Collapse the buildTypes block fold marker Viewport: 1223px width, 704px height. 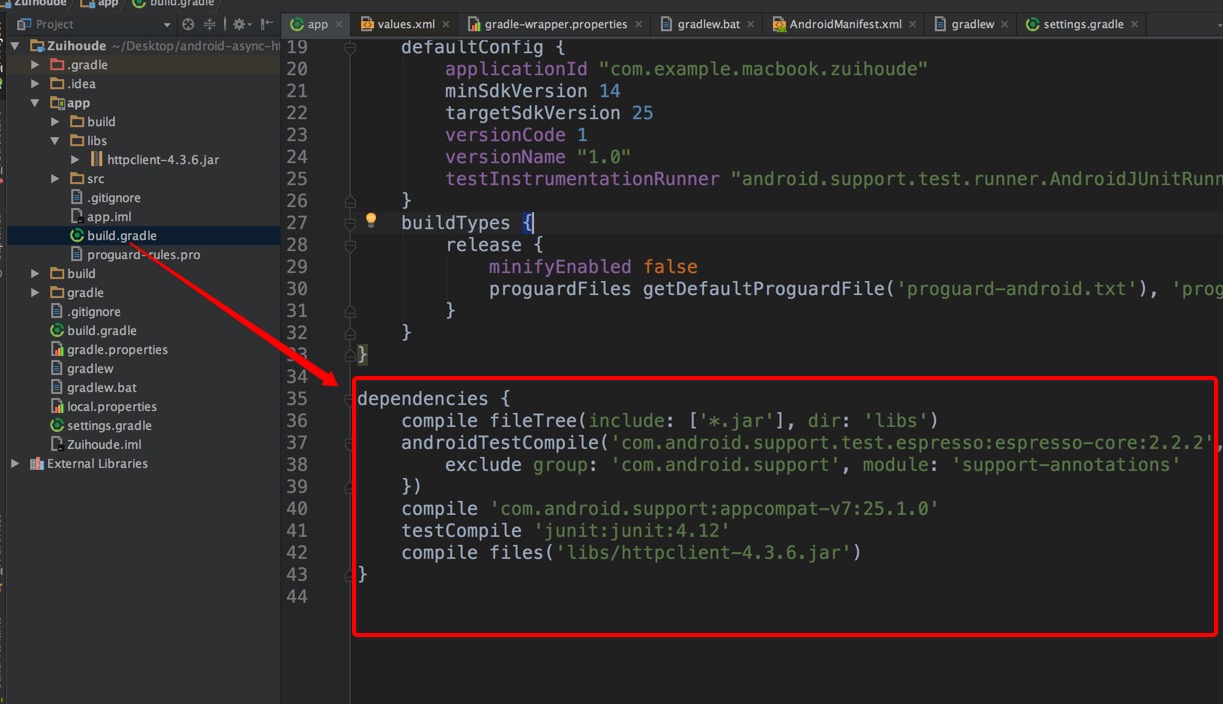(x=350, y=223)
